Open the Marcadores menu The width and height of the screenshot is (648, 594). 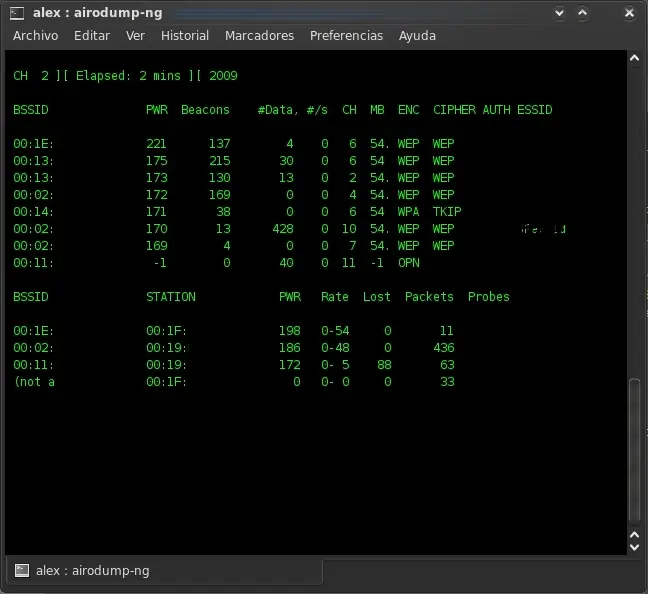(259, 36)
